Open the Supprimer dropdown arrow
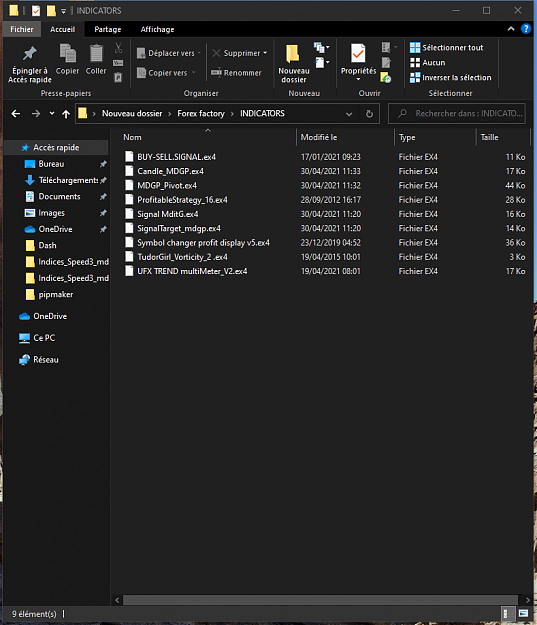The height and width of the screenshot is (625, 537). click(x=265, y=53)
